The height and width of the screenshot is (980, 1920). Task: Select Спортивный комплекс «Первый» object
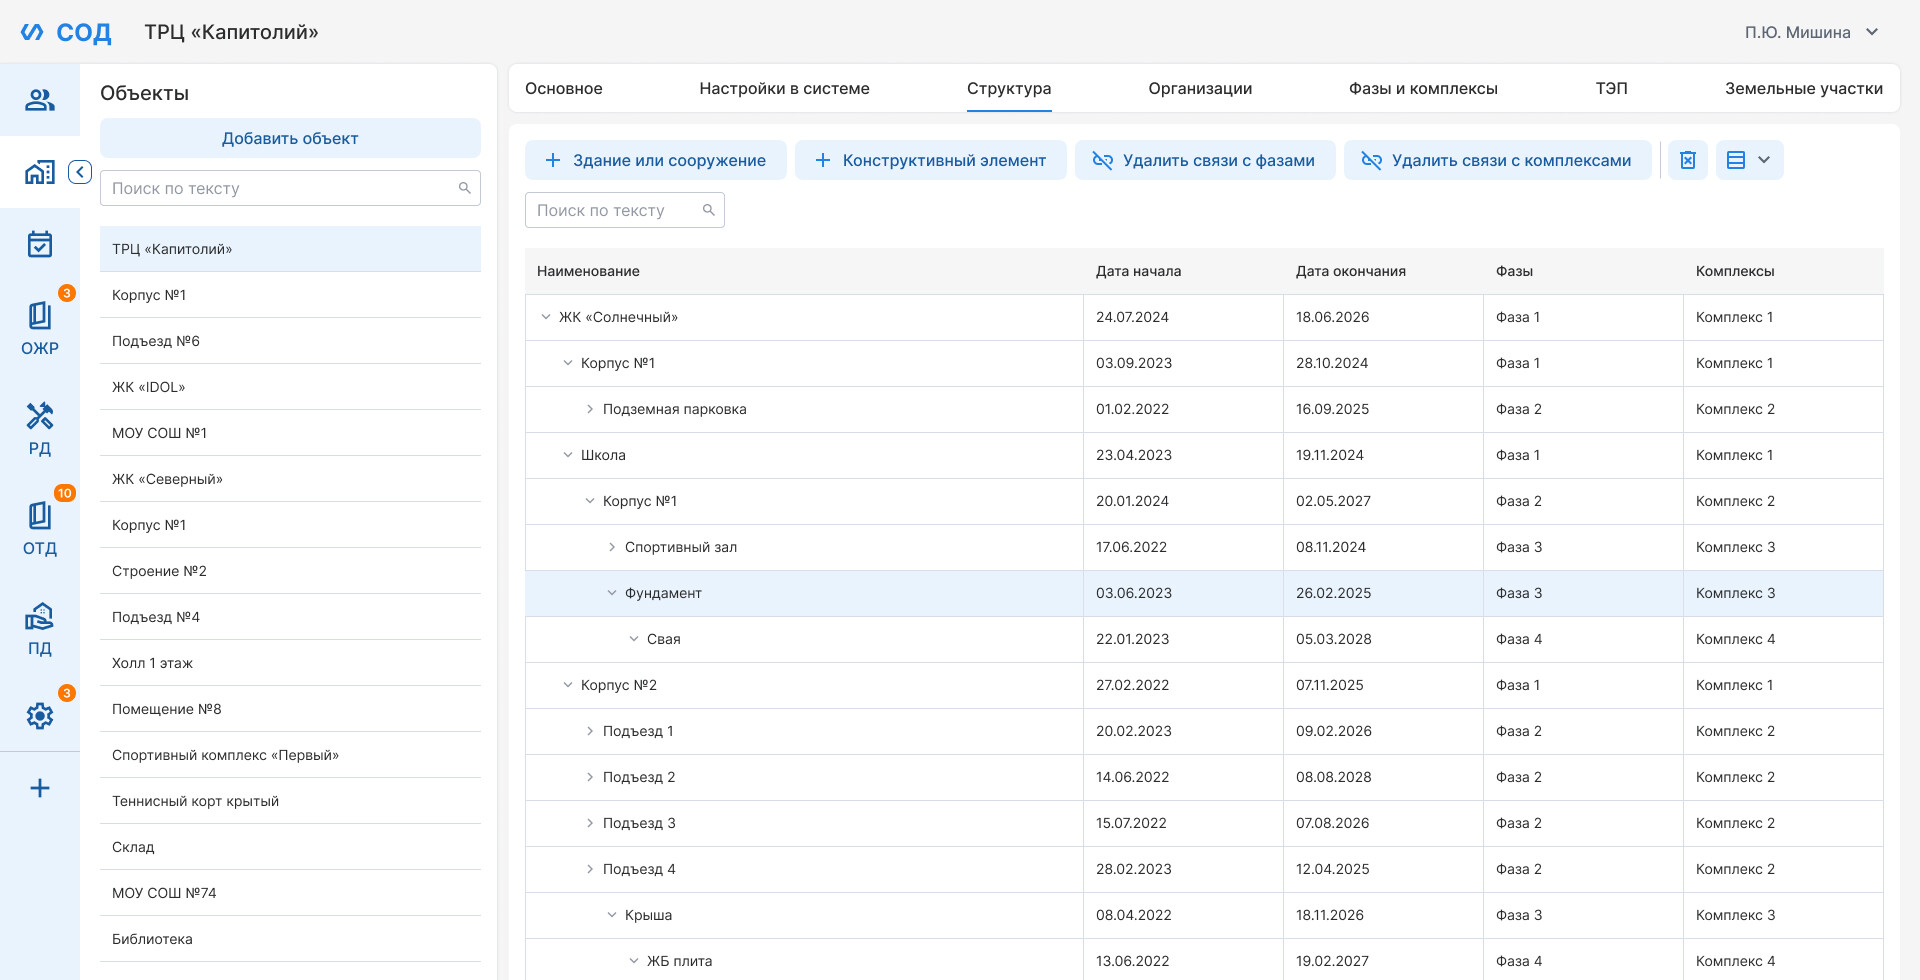coord(290,755)
